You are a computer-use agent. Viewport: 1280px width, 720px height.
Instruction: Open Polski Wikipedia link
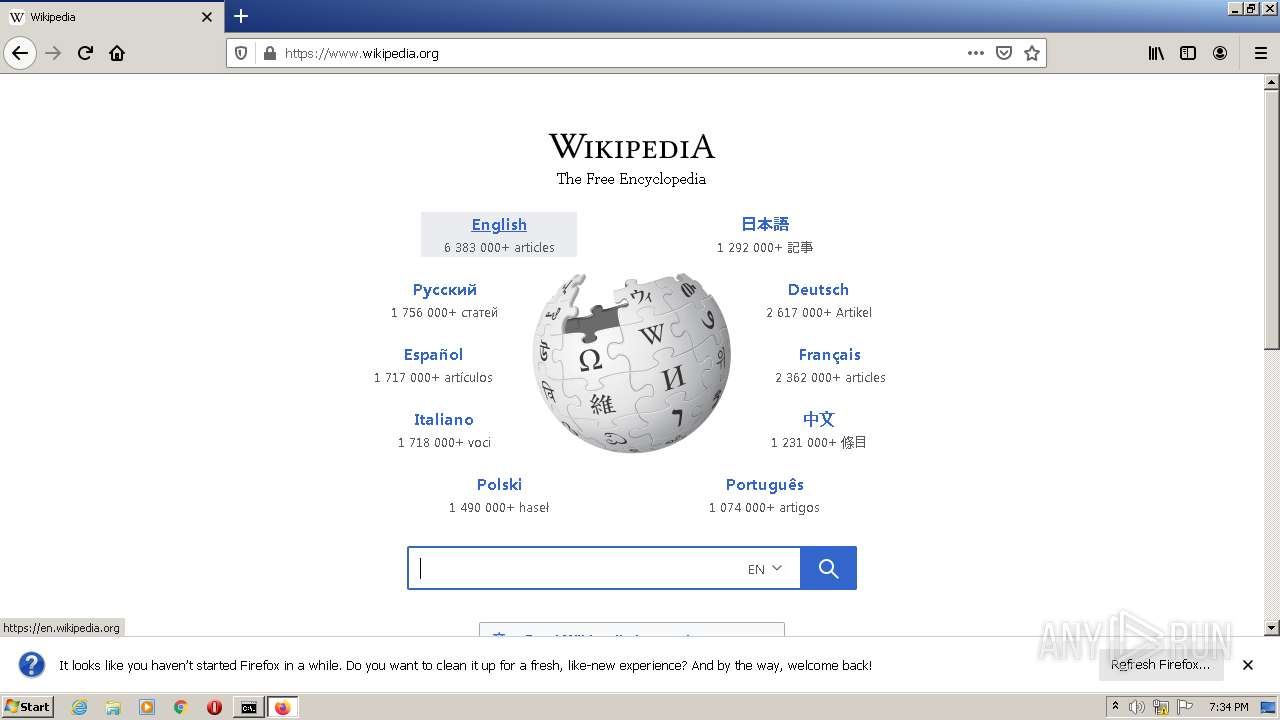click(x=499, y=485)
